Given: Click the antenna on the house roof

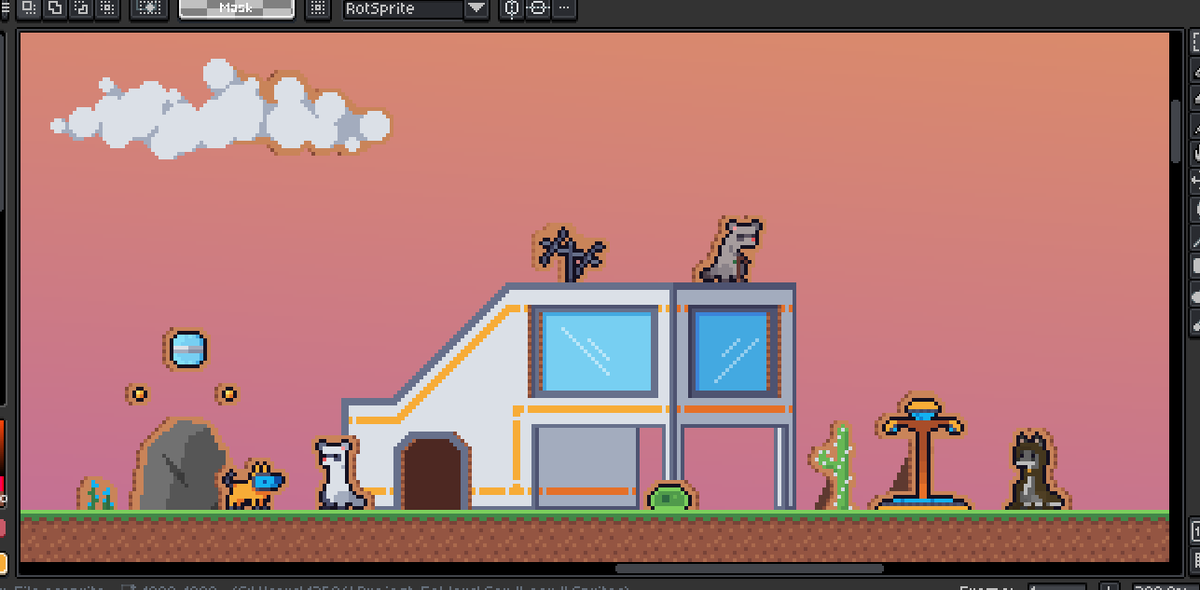Looking at the screenshot, I should tap(570, 254).
